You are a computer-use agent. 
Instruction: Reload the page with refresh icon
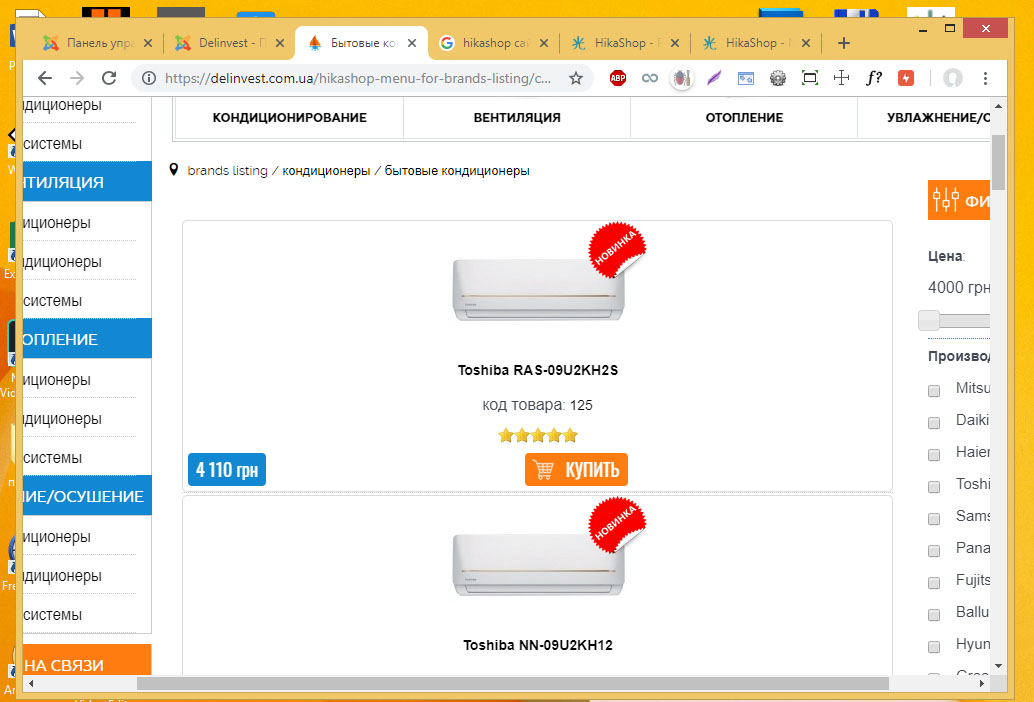pyautogui.click(x=109, y=78)
